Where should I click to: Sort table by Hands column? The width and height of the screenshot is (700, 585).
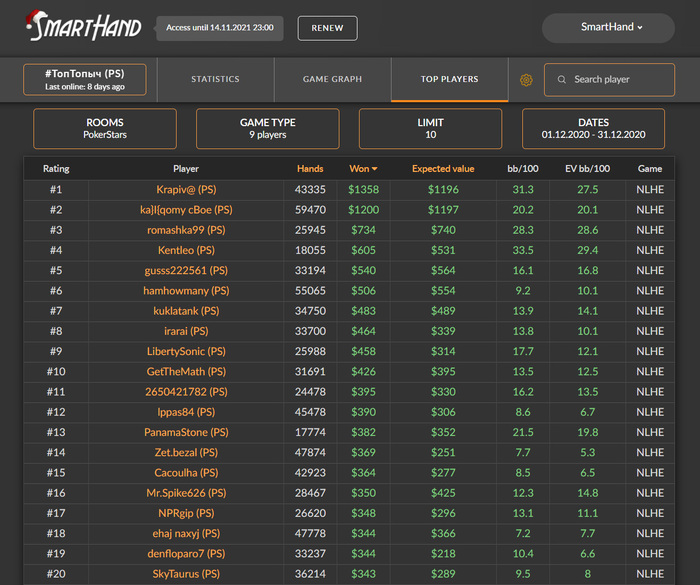[x=310, y=169]
